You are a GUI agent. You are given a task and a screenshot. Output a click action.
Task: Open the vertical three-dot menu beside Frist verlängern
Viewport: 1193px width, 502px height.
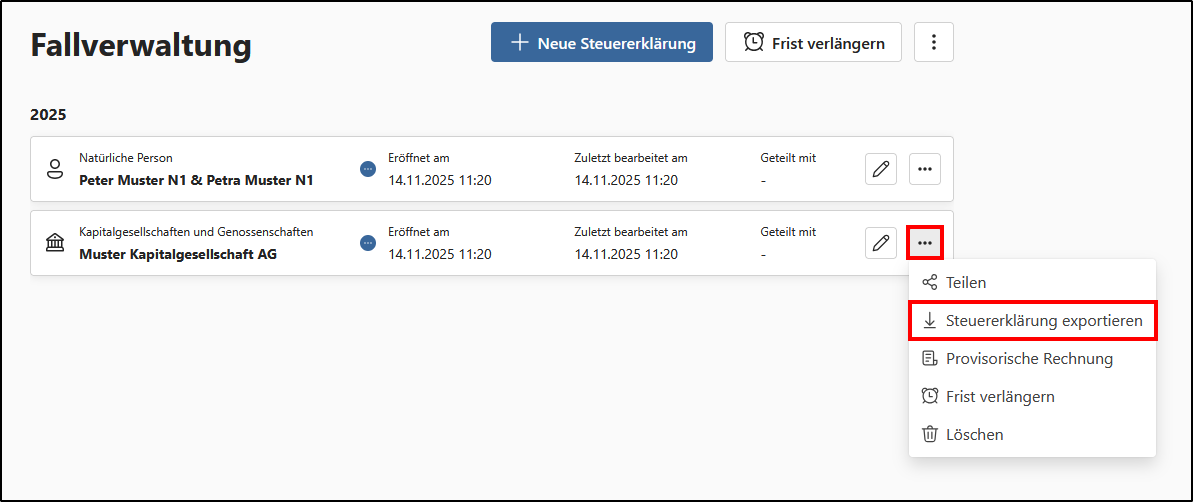tap(934, 42)
